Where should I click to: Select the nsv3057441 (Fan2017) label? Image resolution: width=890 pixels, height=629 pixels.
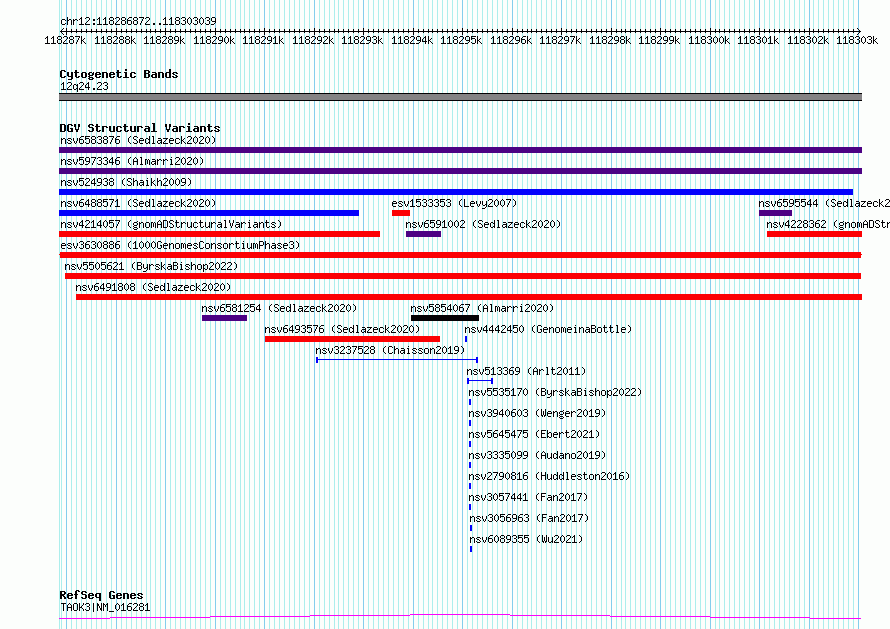click(528, 497)
